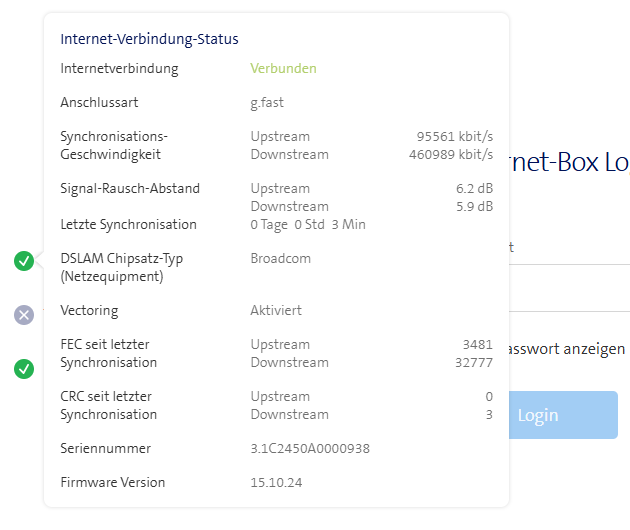630x530 pixels.
Task: Click the 95561 kbit/s upstream speed
Action: tap(454, 136)
